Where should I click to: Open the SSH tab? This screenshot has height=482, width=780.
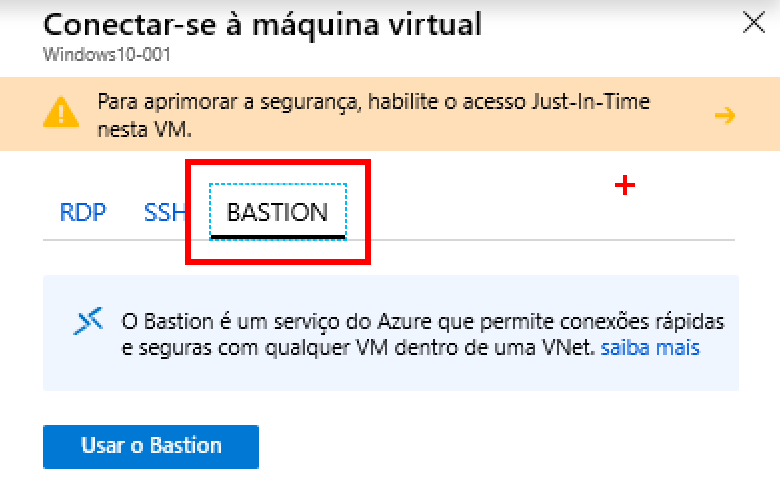[165, 212]
